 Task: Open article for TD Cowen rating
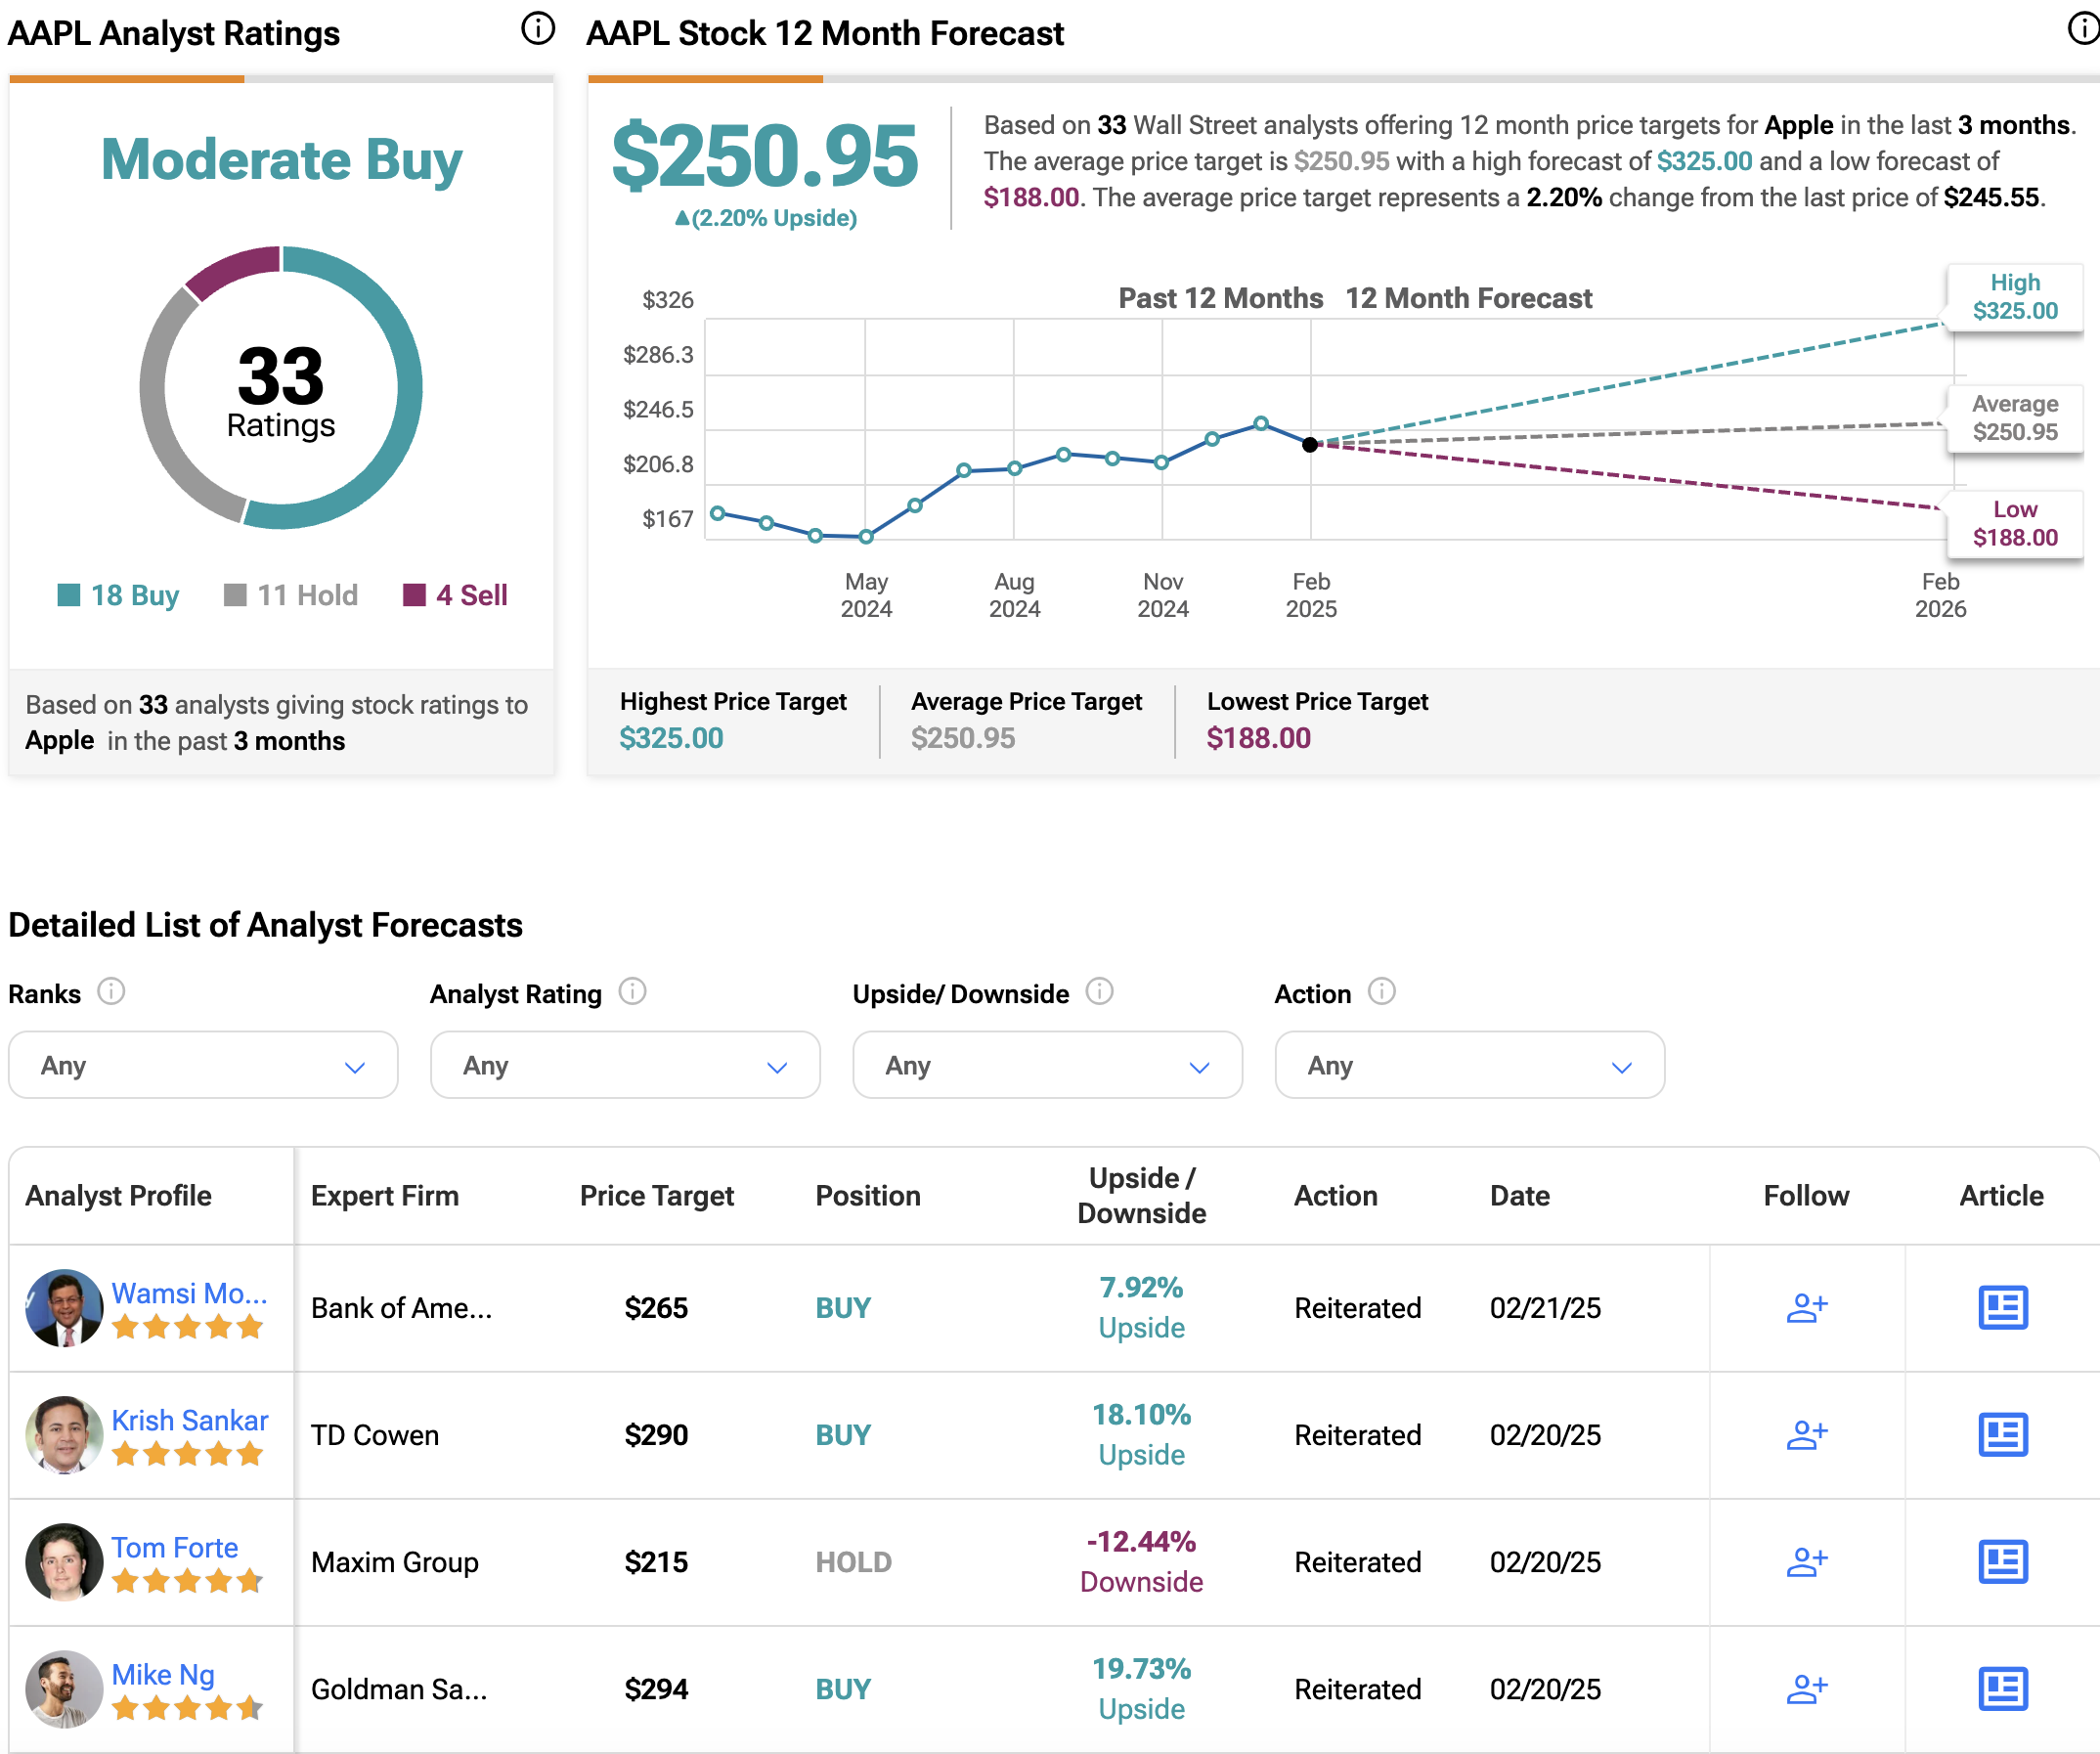(x=2002, y=1435)
